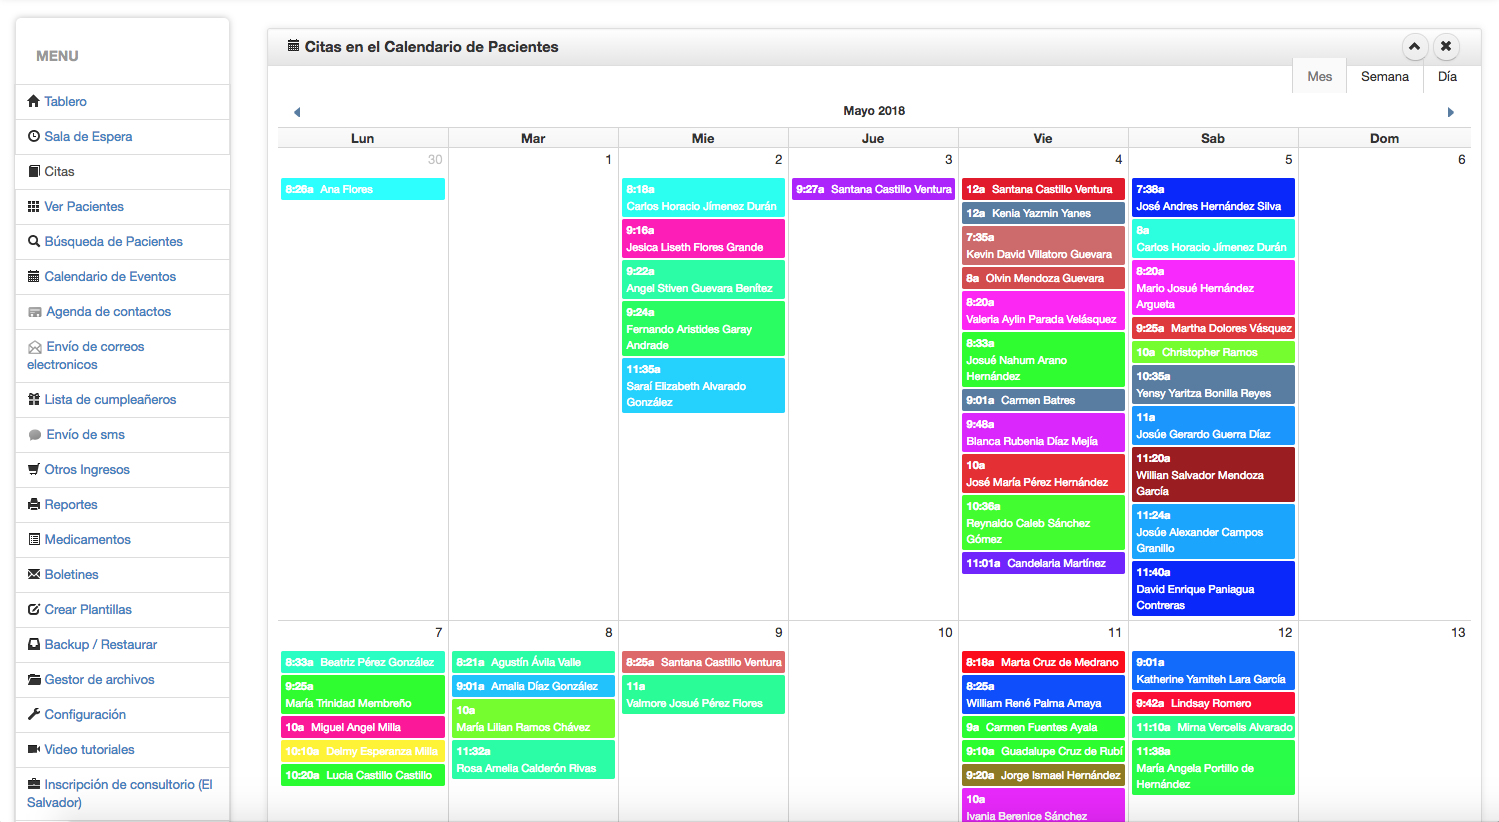Switch to Semana calendar view

point(1384,77)
